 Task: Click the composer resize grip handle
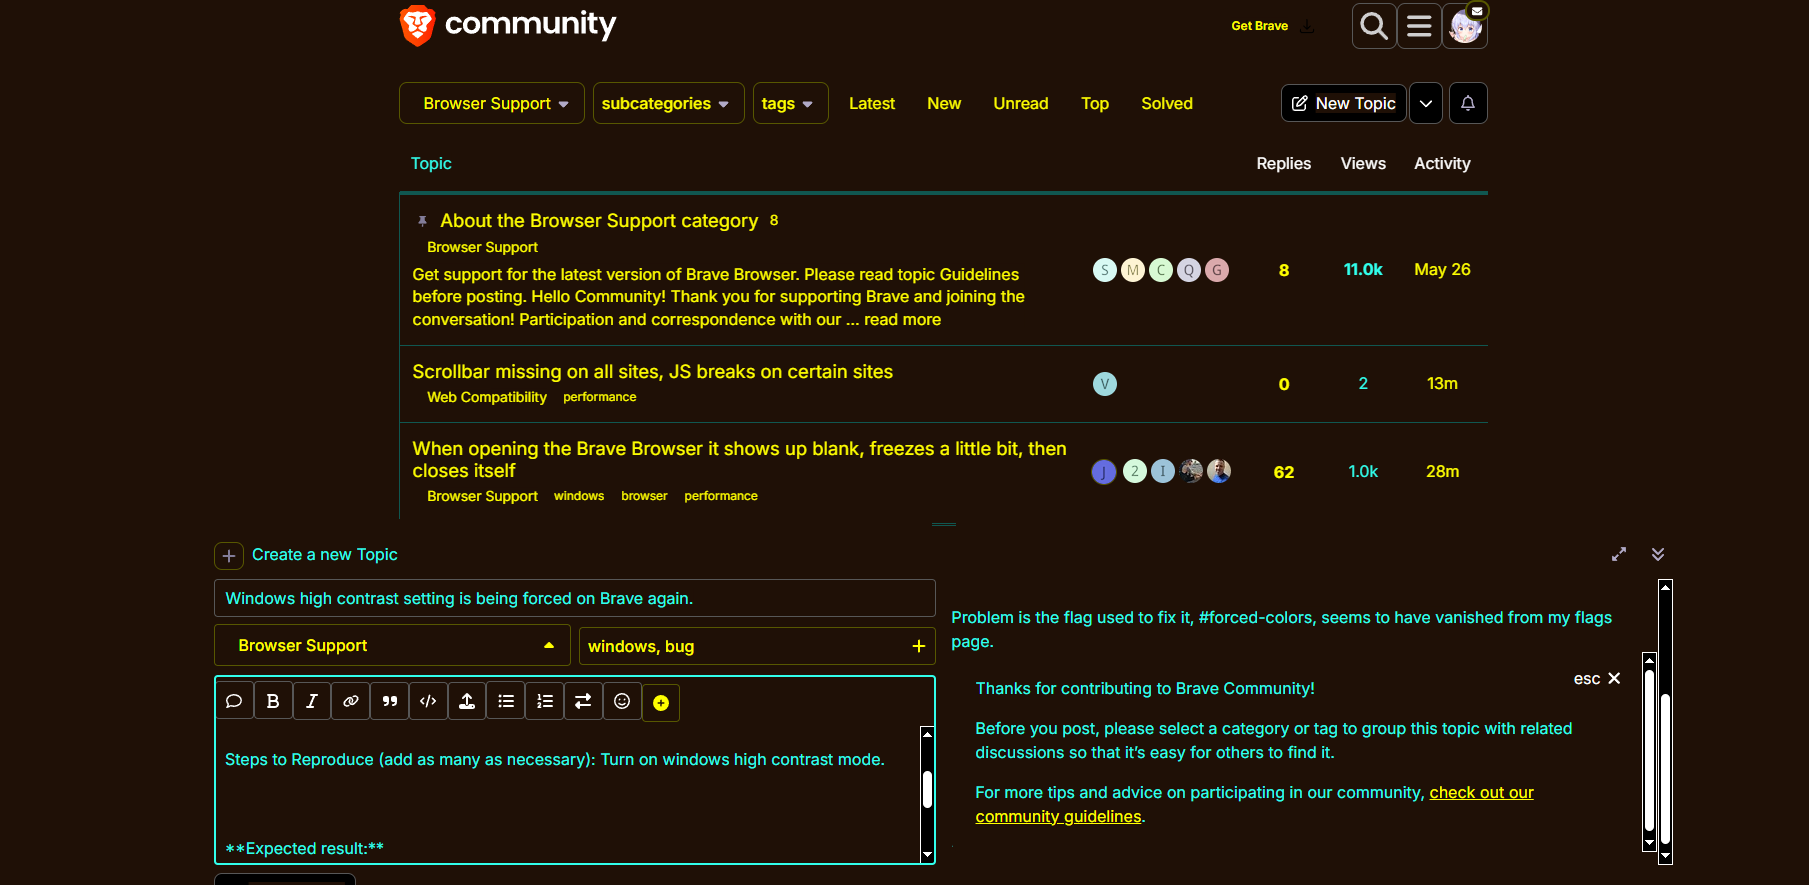point(944,524)
